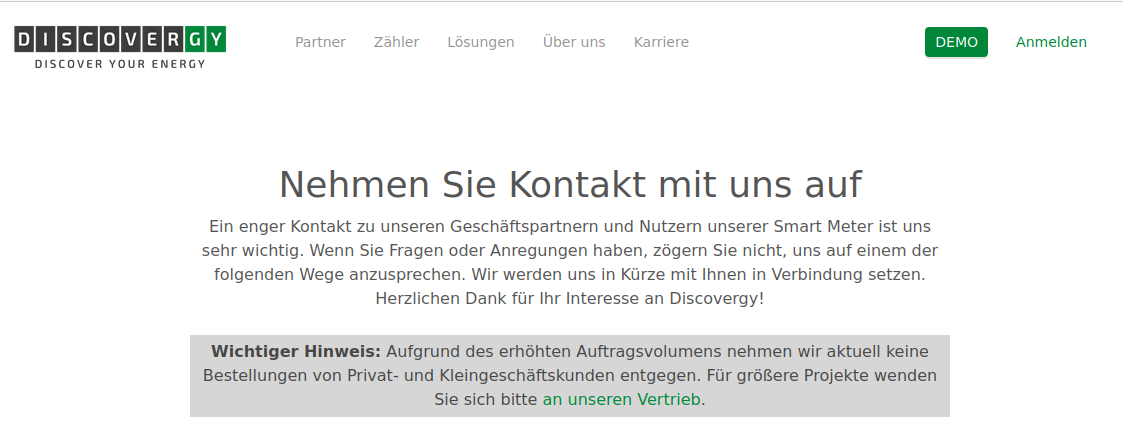Select Karriere in the top navigation
Image resolution: width=1123 pixels, height=446 pixels.
pos(661,42)
